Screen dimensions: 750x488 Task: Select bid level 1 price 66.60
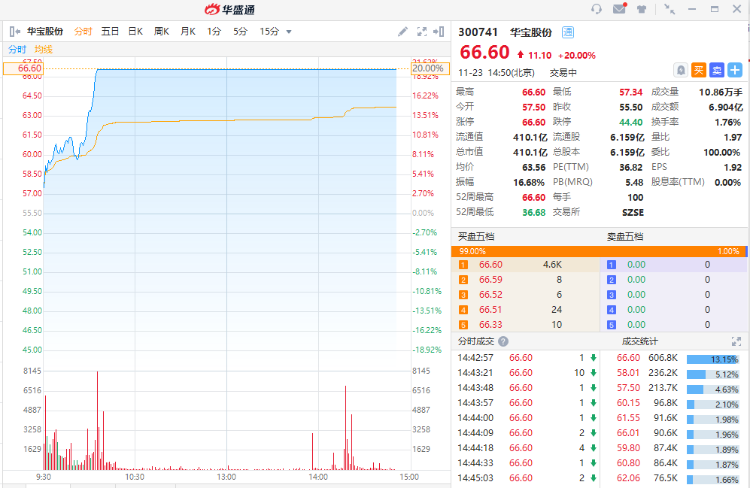point(491,265)
